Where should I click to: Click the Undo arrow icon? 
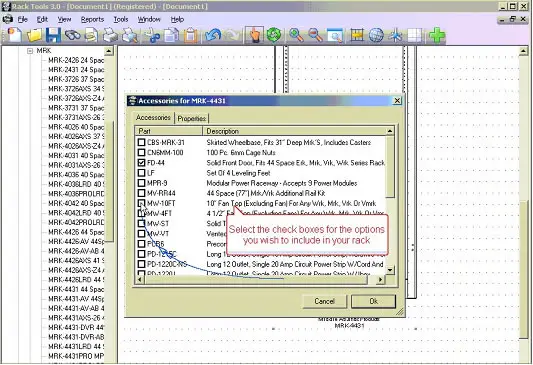coord(213,35)
